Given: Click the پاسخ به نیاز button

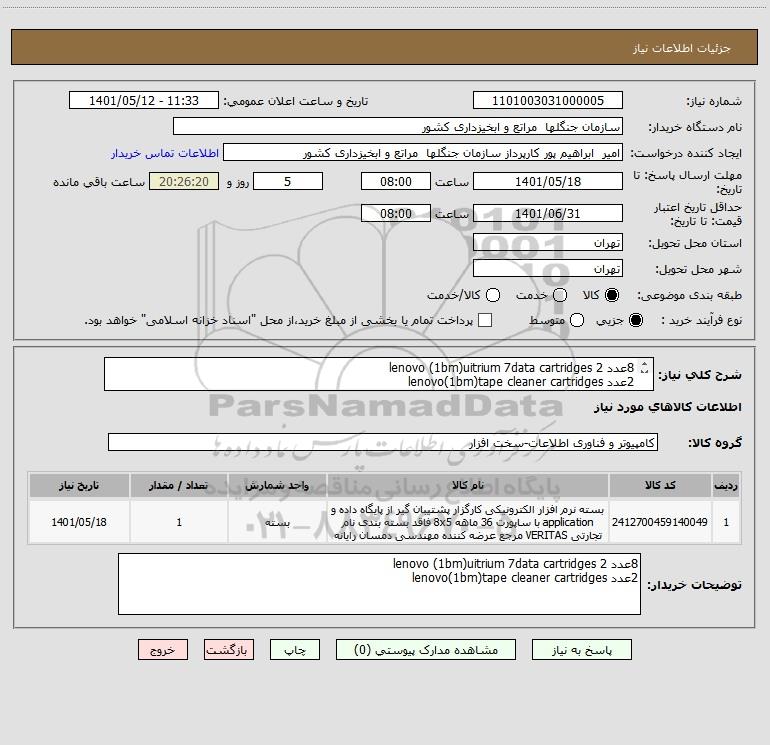Looking at the screenshot, I should coord(581,650).
